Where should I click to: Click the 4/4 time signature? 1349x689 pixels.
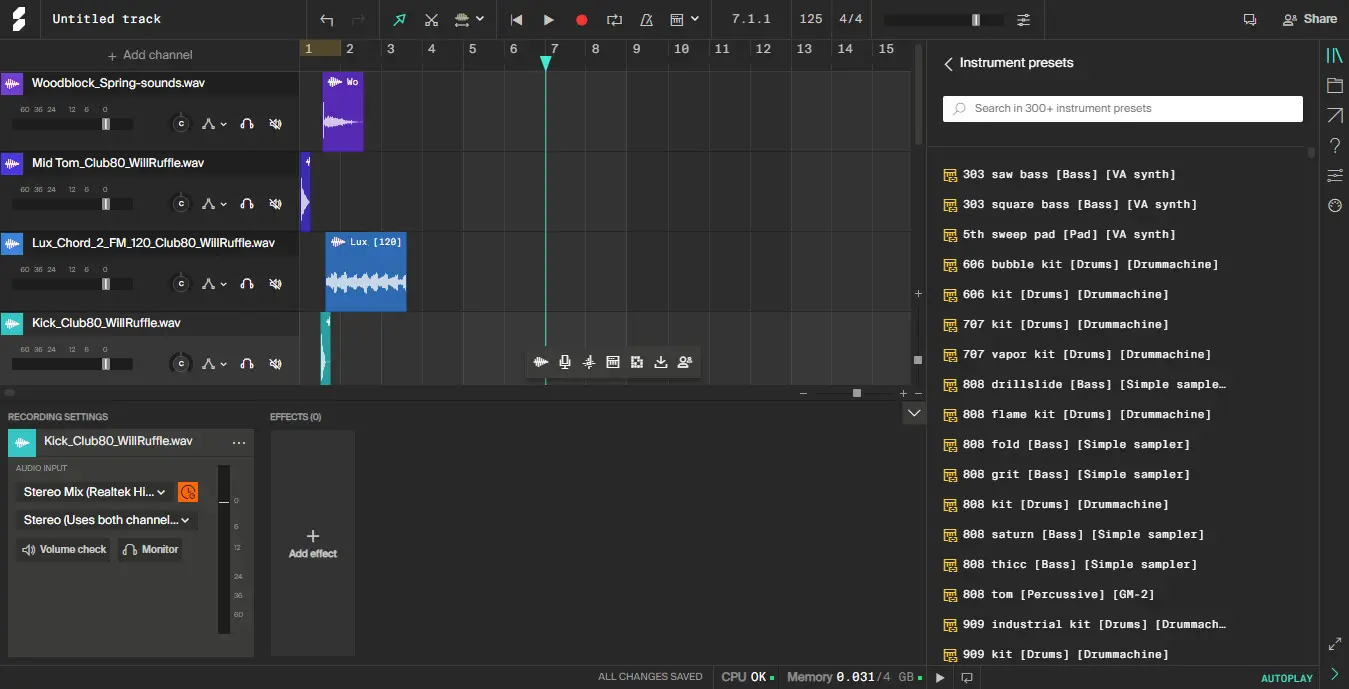(x=851, y=19)
